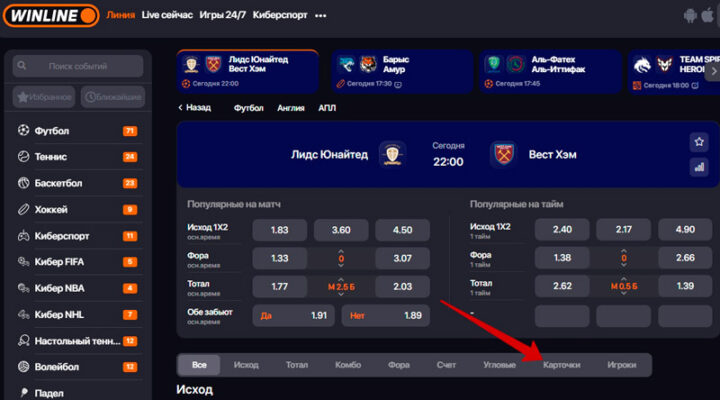Decrease match Тотал М 2.5 Б with down chevron
720x400 pixels.
pyautogui.click(x=341, y=294)
